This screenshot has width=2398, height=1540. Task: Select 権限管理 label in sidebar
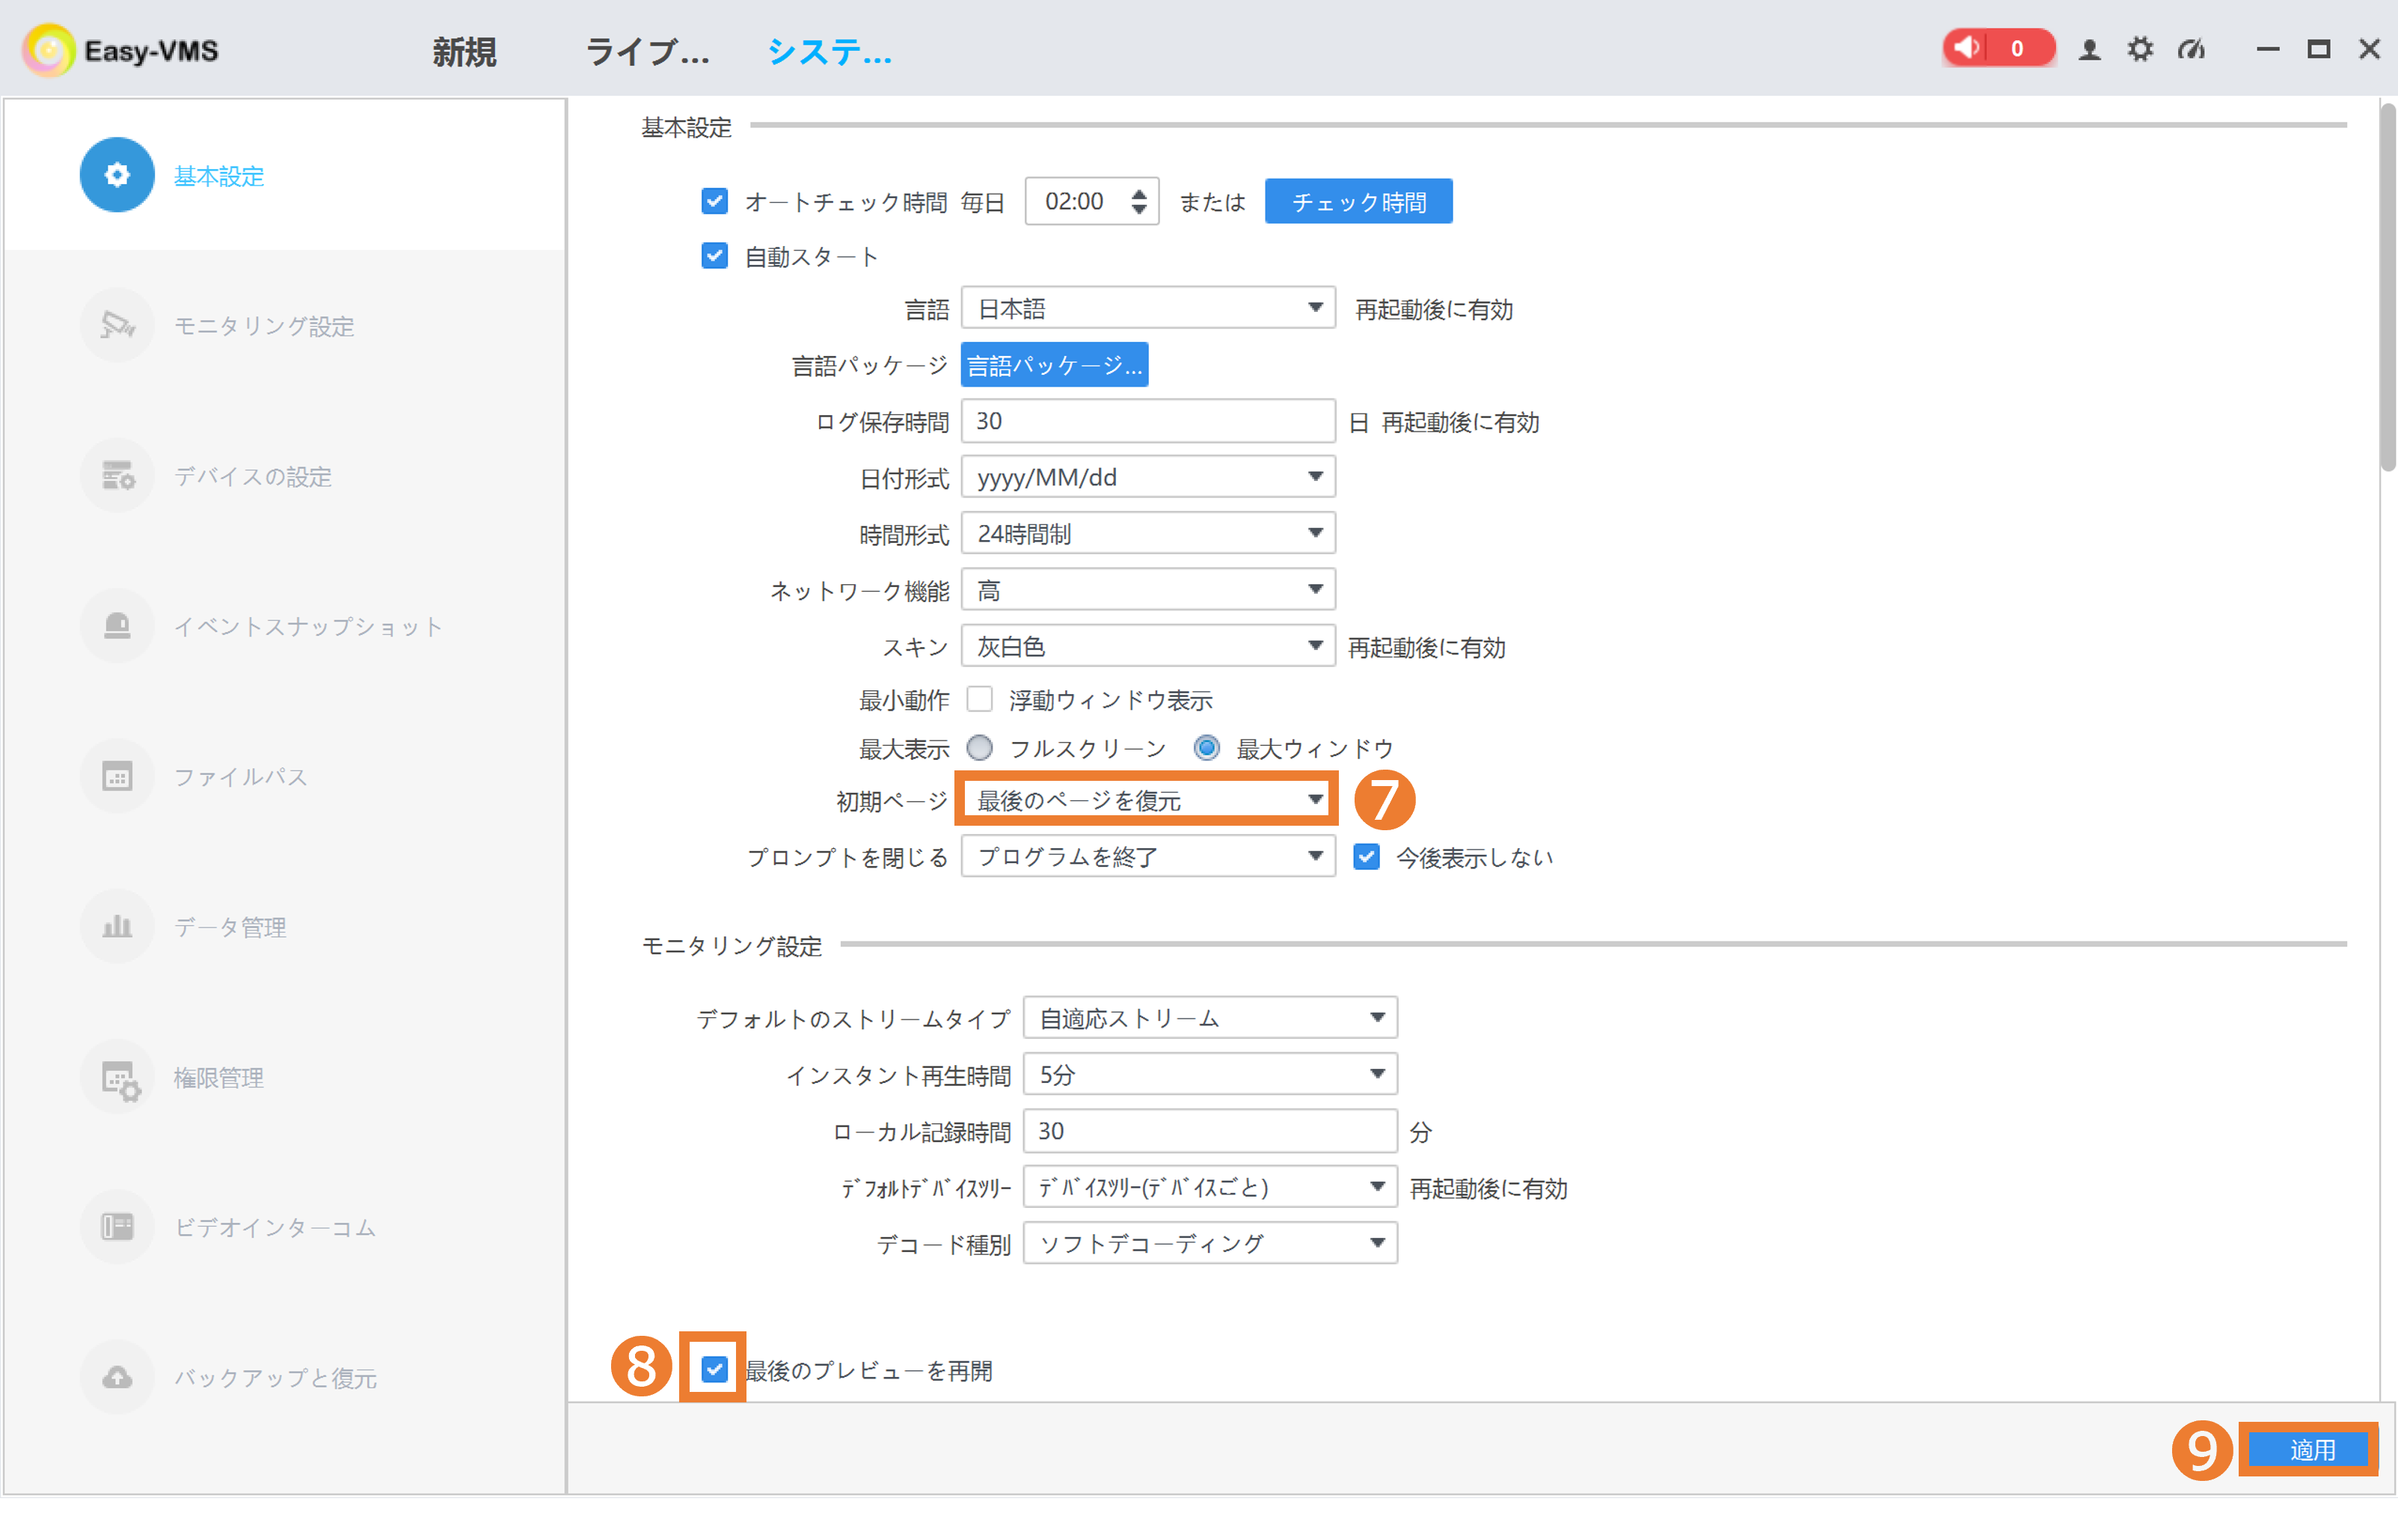pos(219,1077)
